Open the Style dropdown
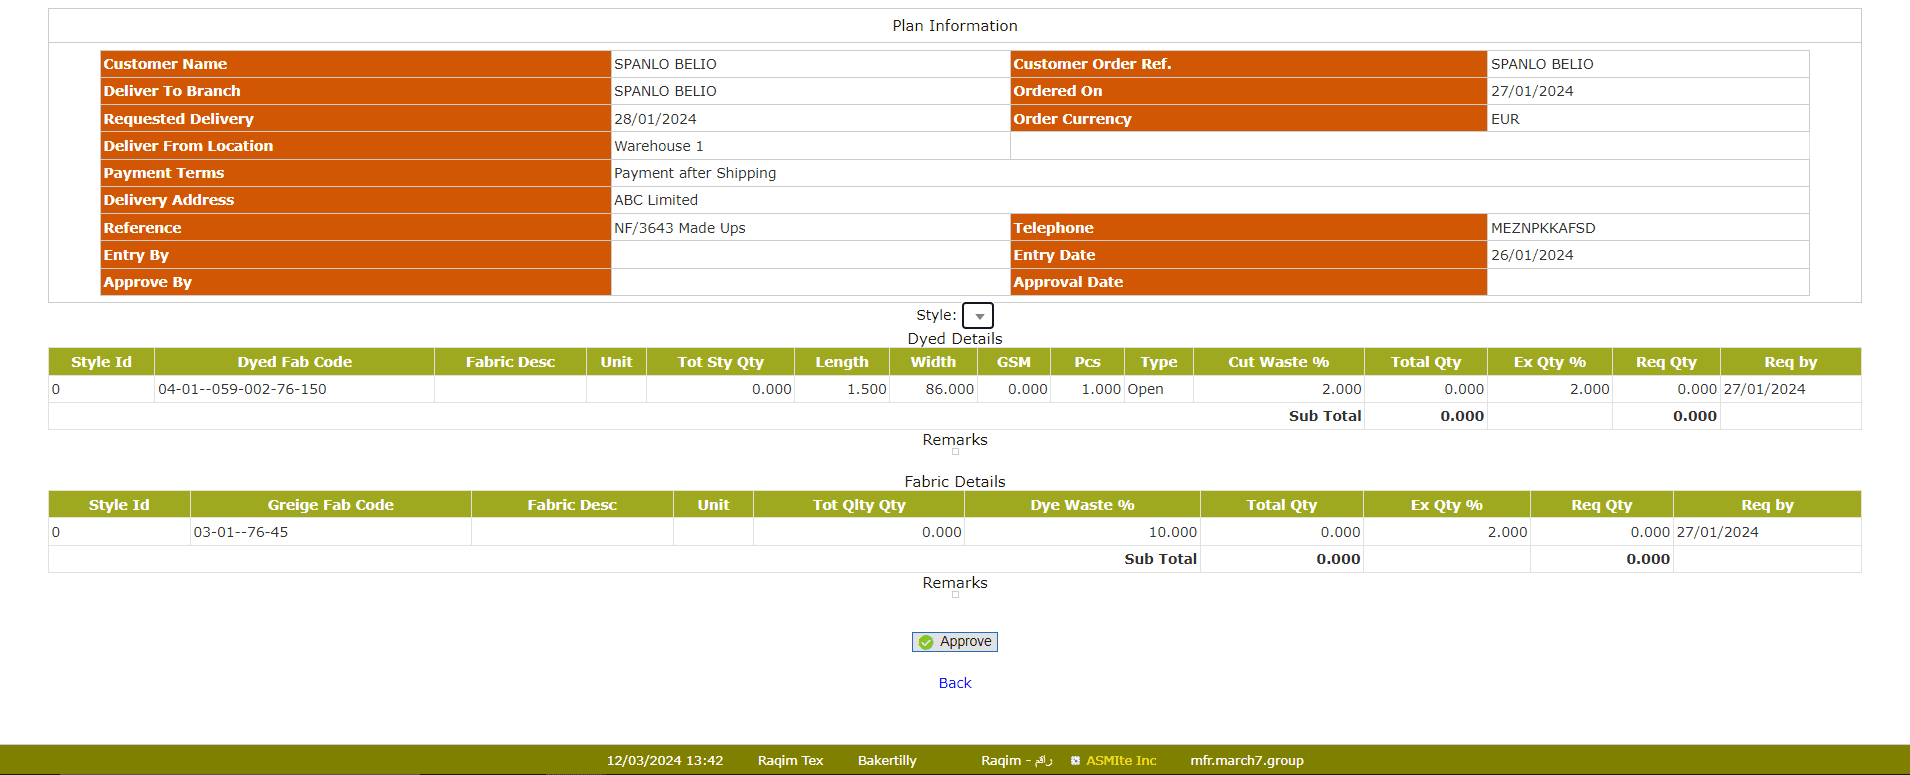 (x=977, y=316)
